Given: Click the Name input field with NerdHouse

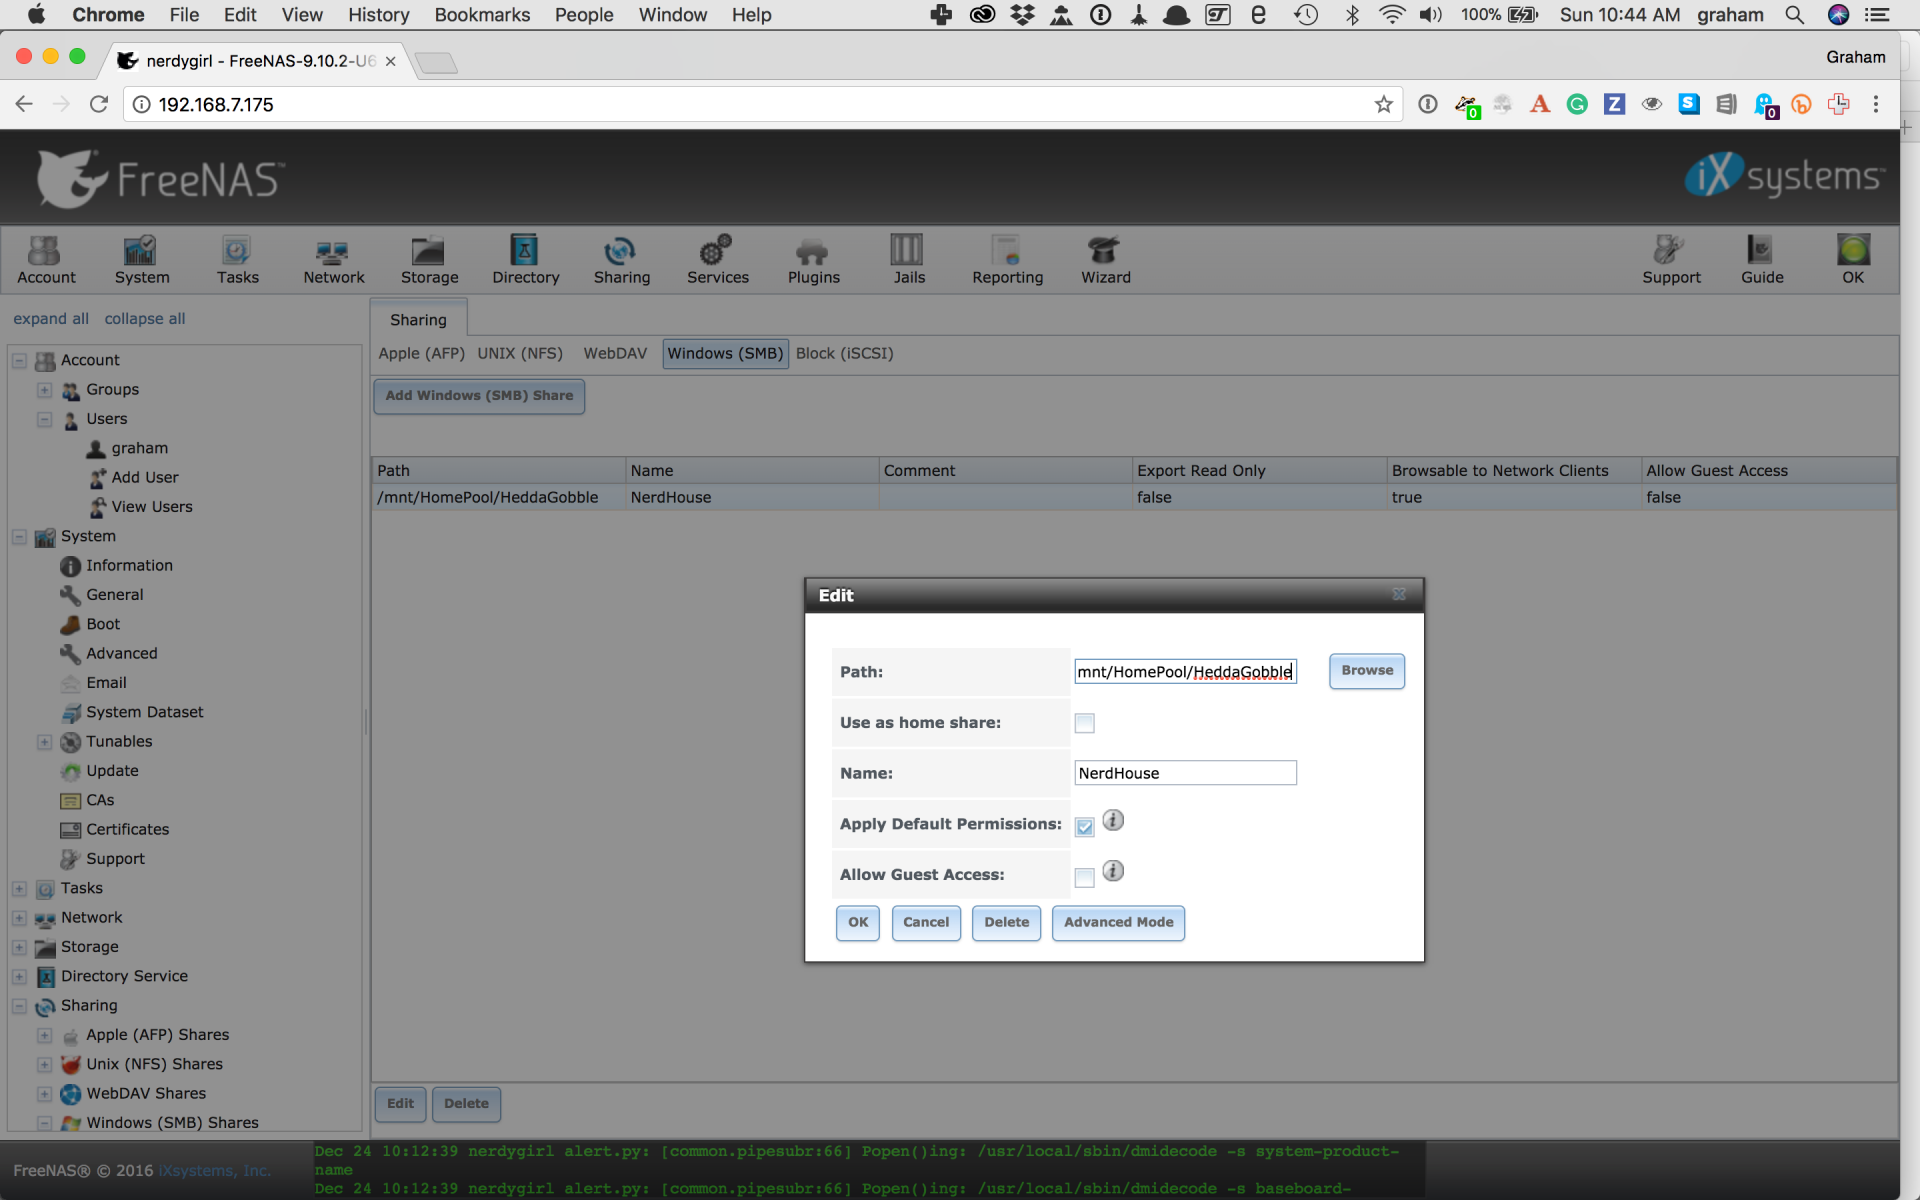Looking at the screenshot, I should pyautogui.click(x=1185, y=773).
